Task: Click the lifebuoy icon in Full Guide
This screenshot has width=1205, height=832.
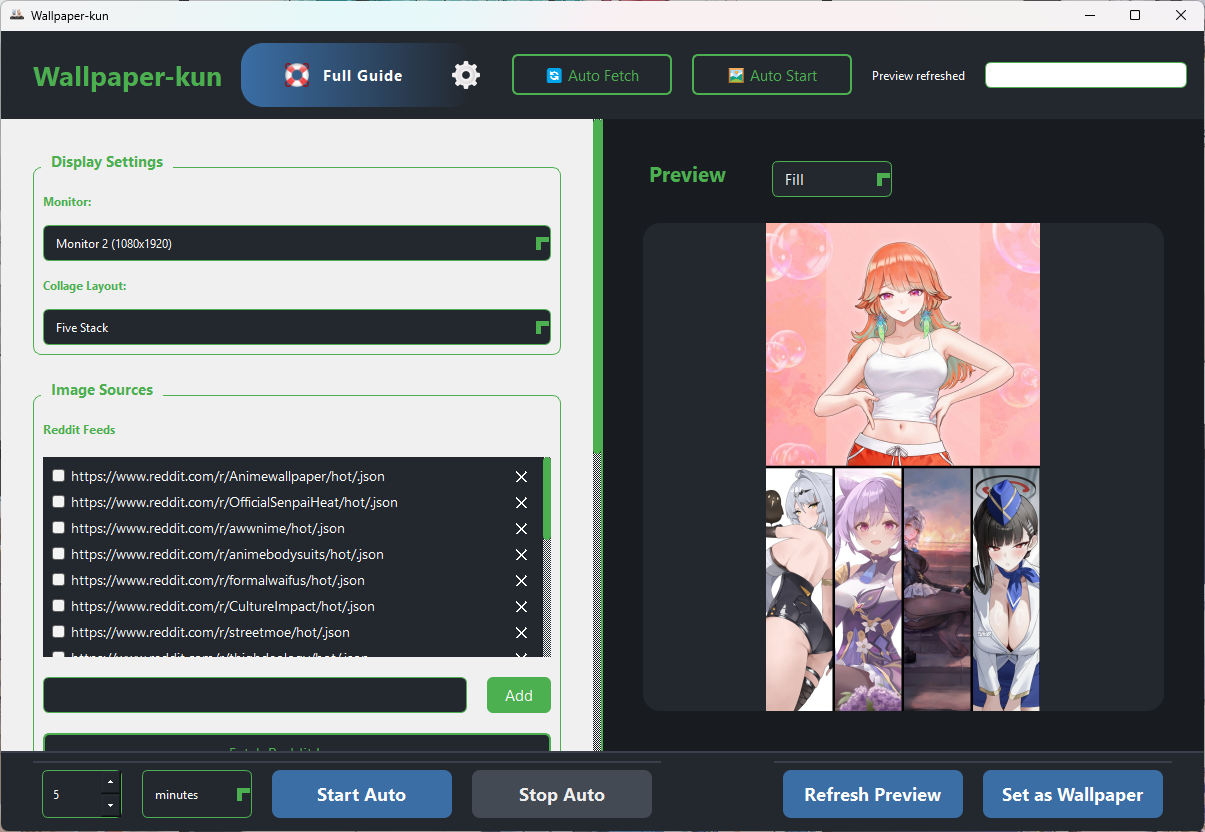Action: [297, 75]
